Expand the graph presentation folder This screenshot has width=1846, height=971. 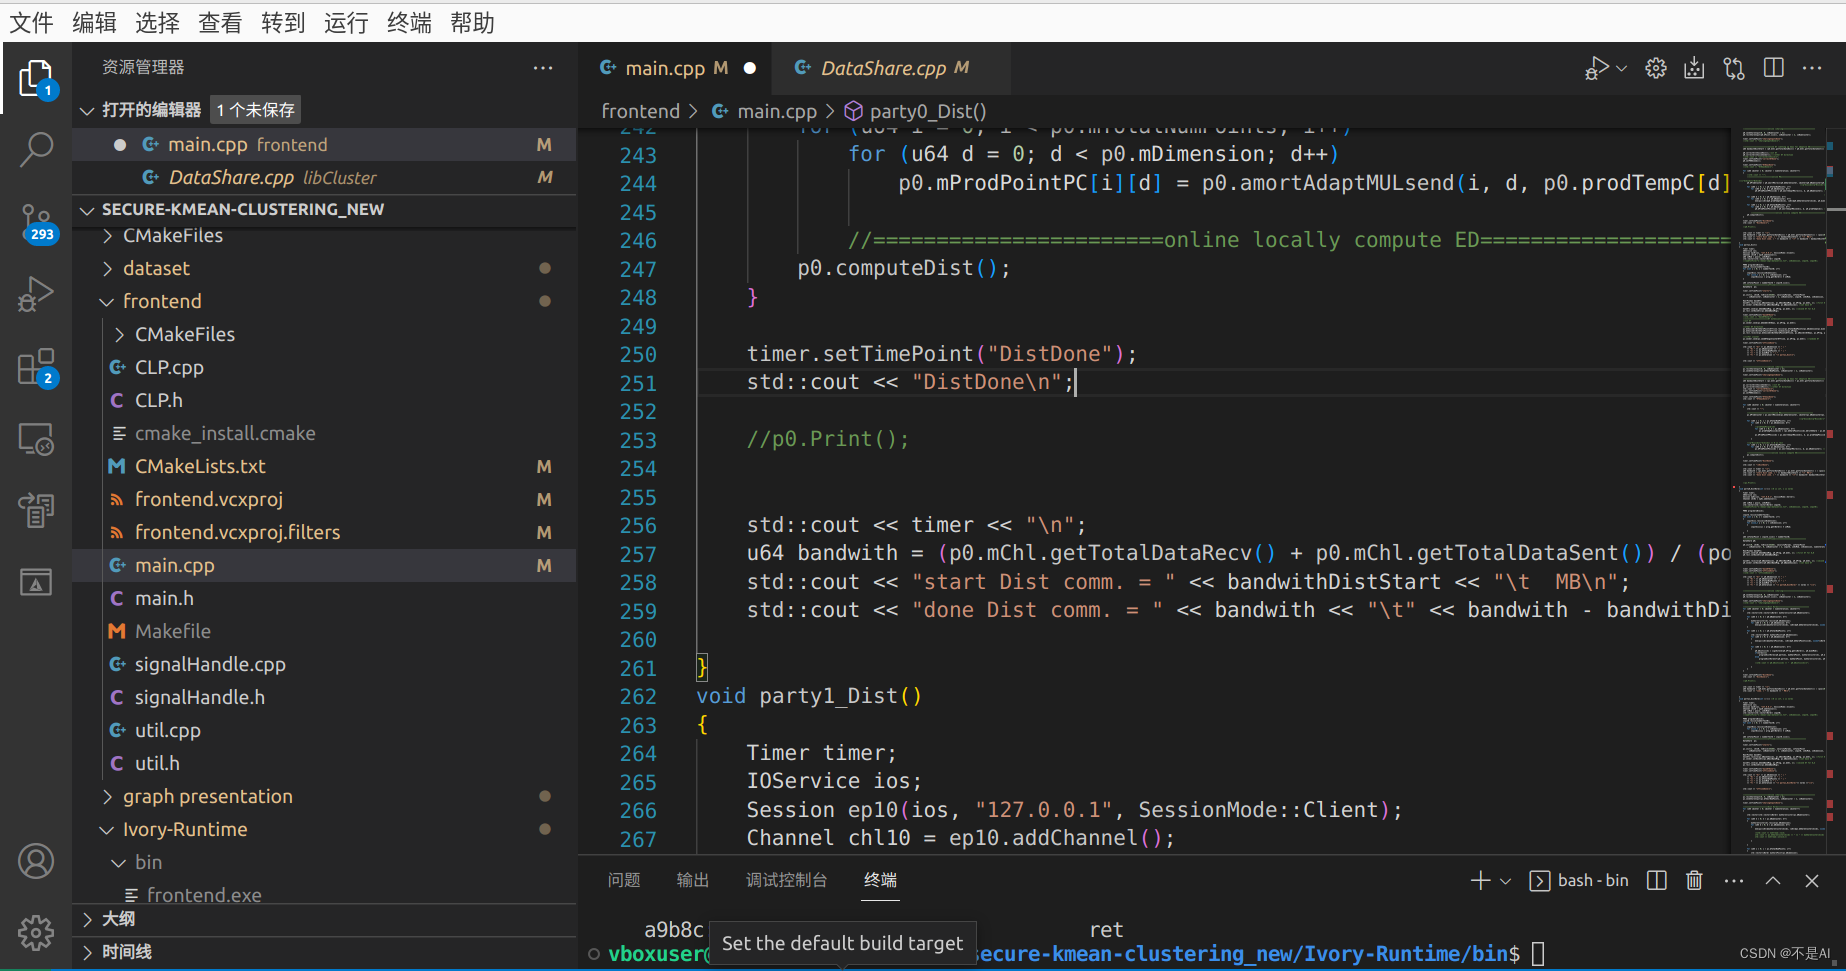tap(325, 796)
